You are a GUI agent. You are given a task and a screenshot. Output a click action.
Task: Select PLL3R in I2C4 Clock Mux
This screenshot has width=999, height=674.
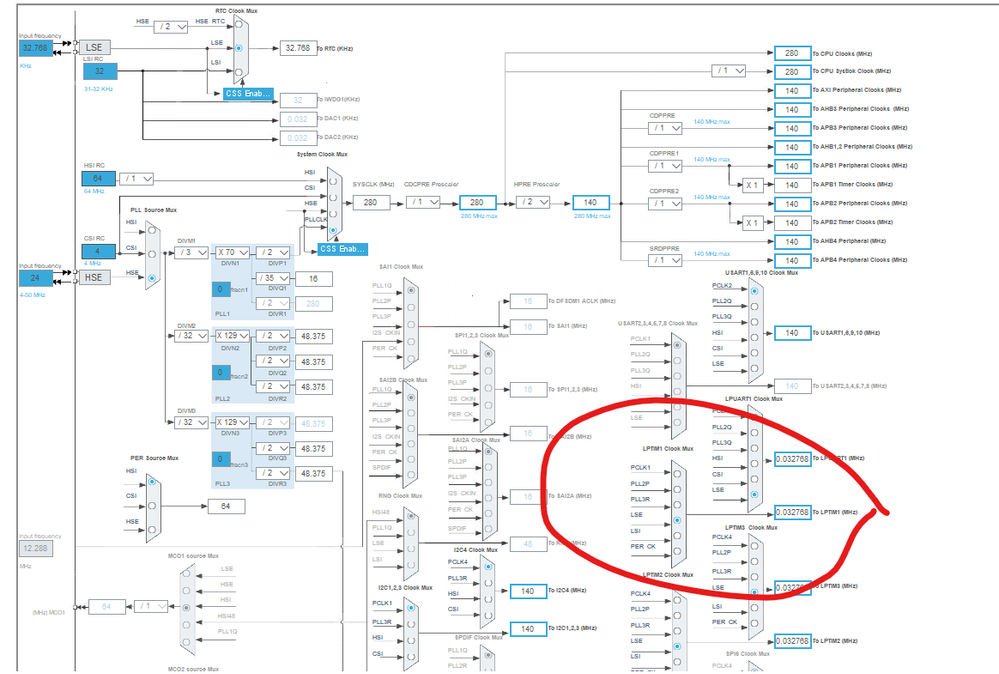(x=488, y=583)
